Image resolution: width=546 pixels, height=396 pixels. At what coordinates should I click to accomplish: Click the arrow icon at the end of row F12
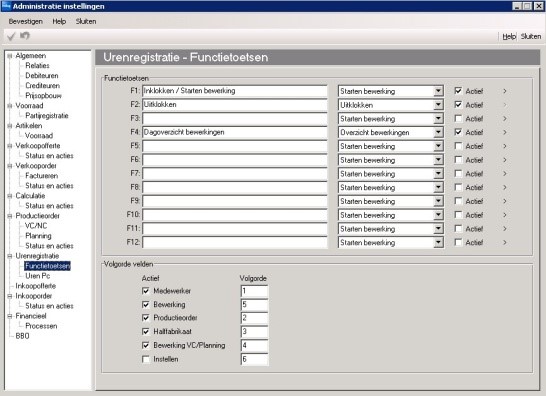[x=505, y=242]
